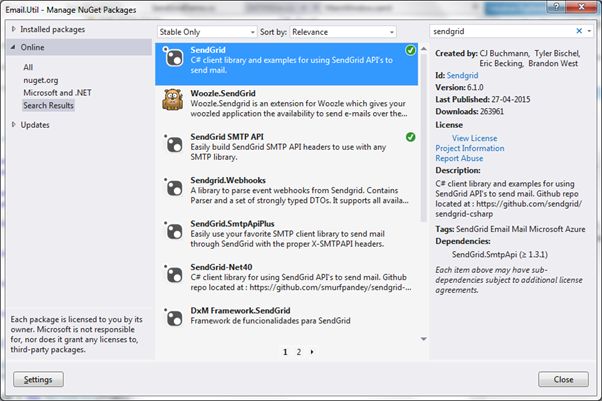602x401 pixels.
Task: Click the Version 6.1.0 text
Action: click(x=459, y=87)
